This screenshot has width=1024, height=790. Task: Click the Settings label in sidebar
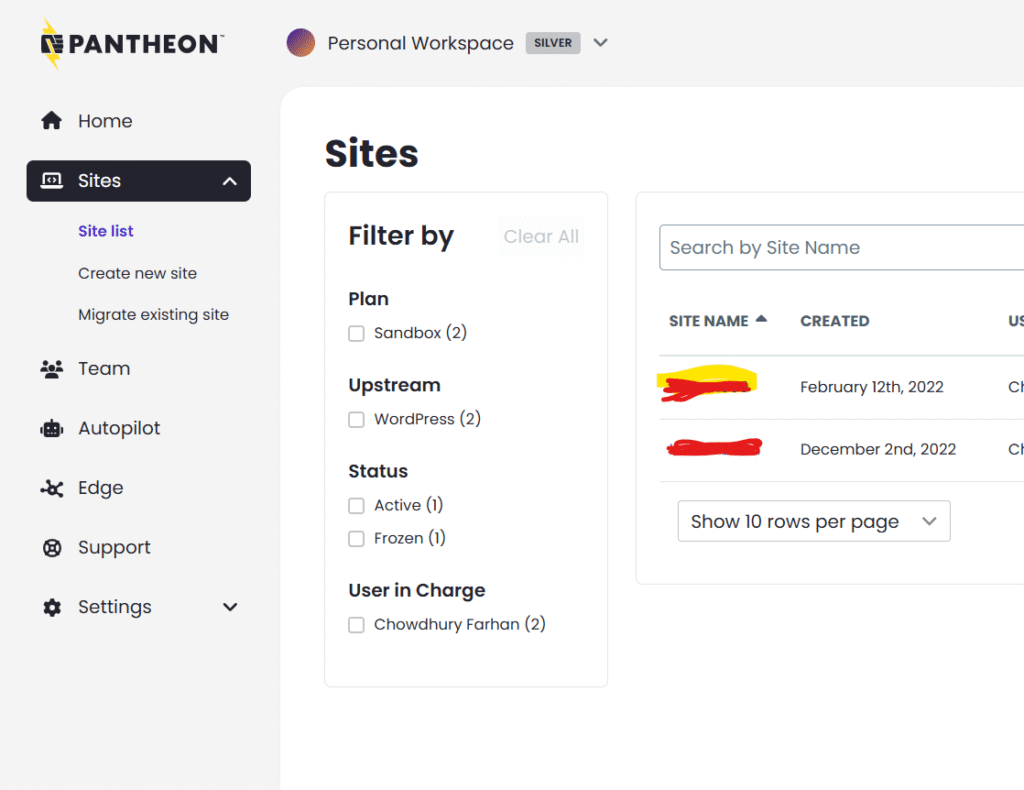pyautogui.click(x=115, y=607)
